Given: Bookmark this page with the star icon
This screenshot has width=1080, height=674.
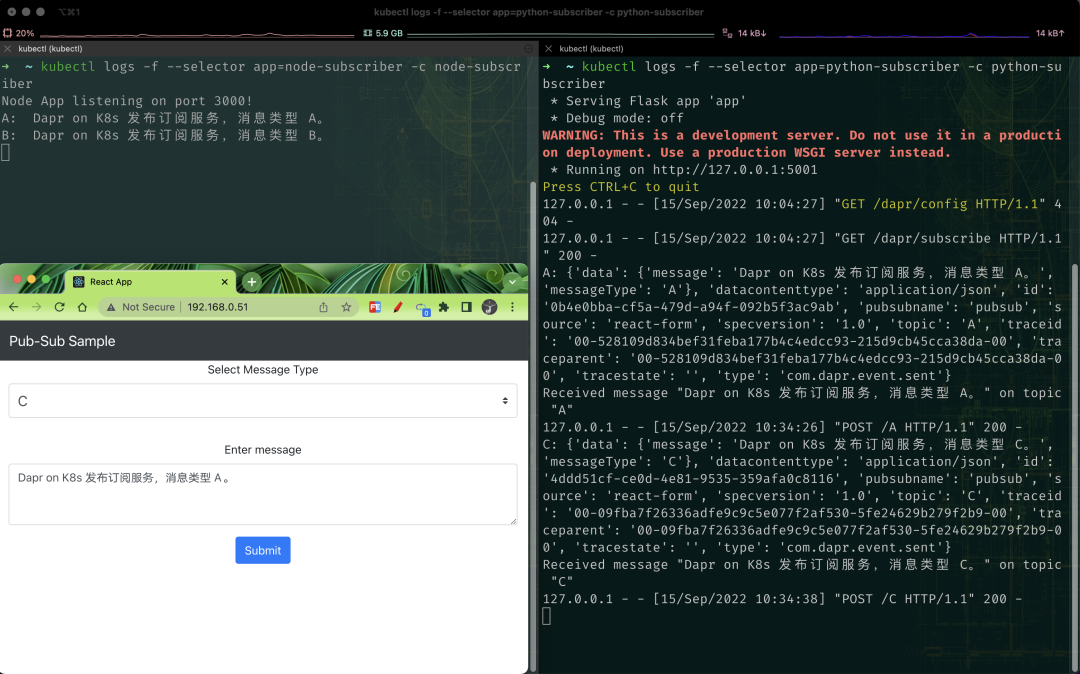Looking at the screenshot, I should tap(346, 307).
